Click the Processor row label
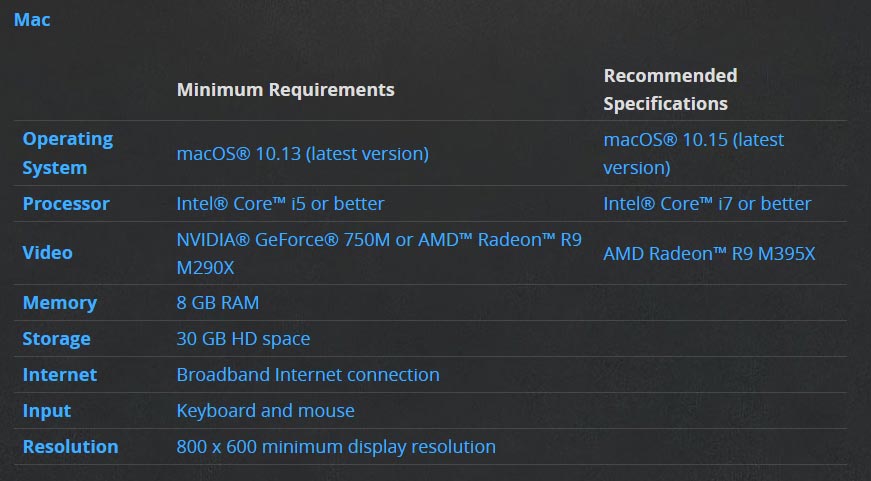 (x=66, y=204)
